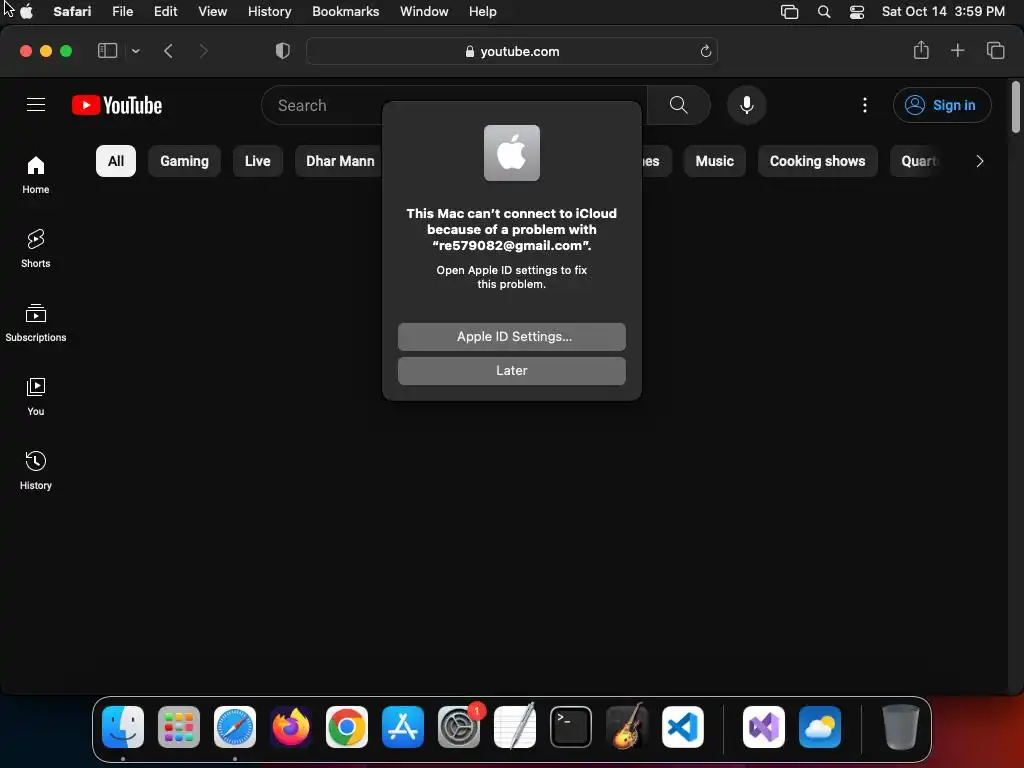Viewport: 1024px width, 768px height.
Task: Open the YouTube hamburger guide menu
Action: (36, 104)
